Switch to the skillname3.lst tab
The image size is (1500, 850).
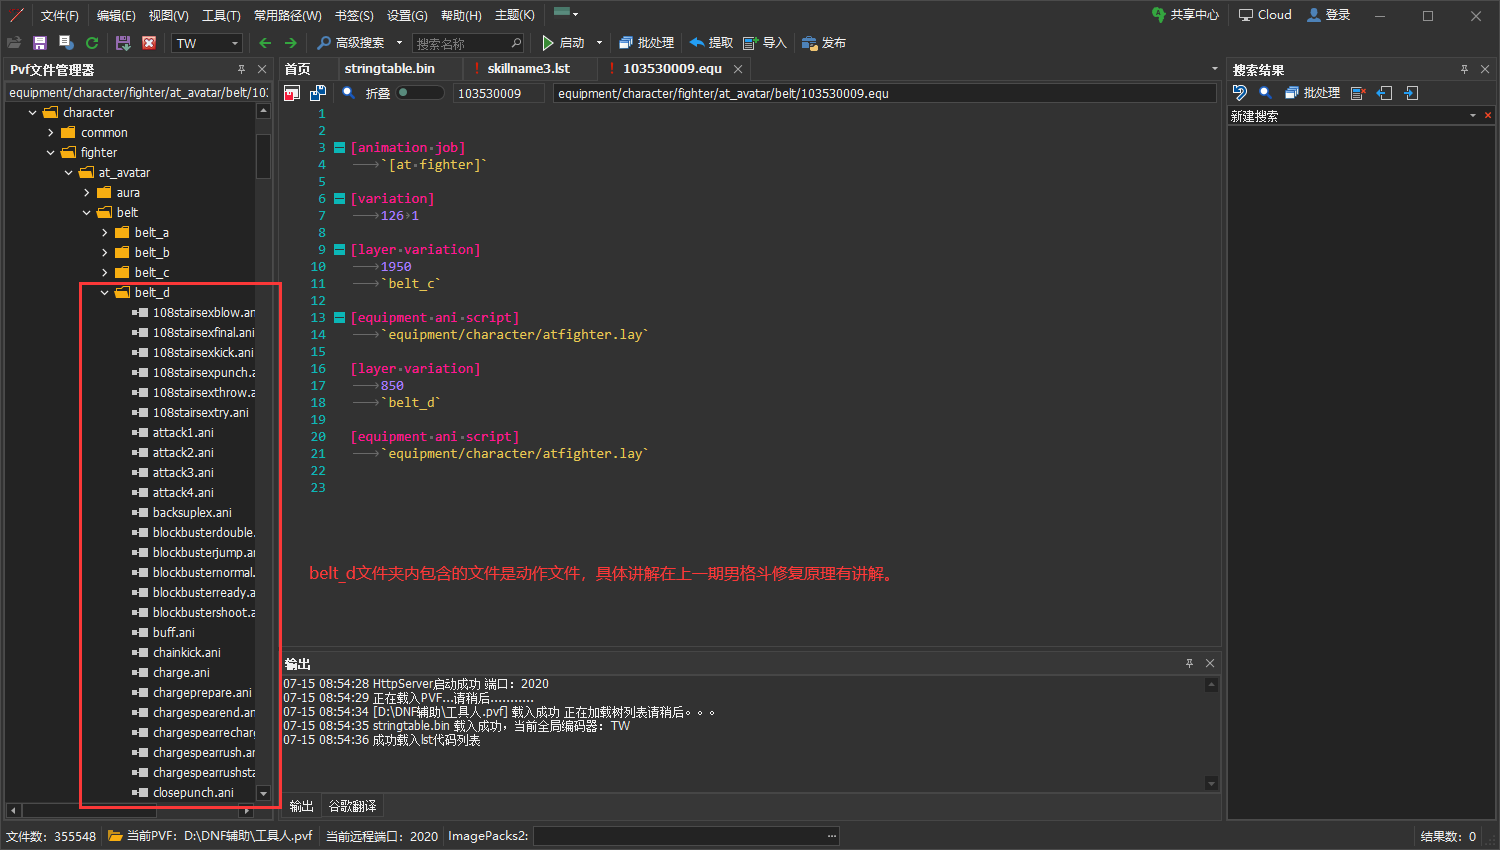[x=528, y=69]
